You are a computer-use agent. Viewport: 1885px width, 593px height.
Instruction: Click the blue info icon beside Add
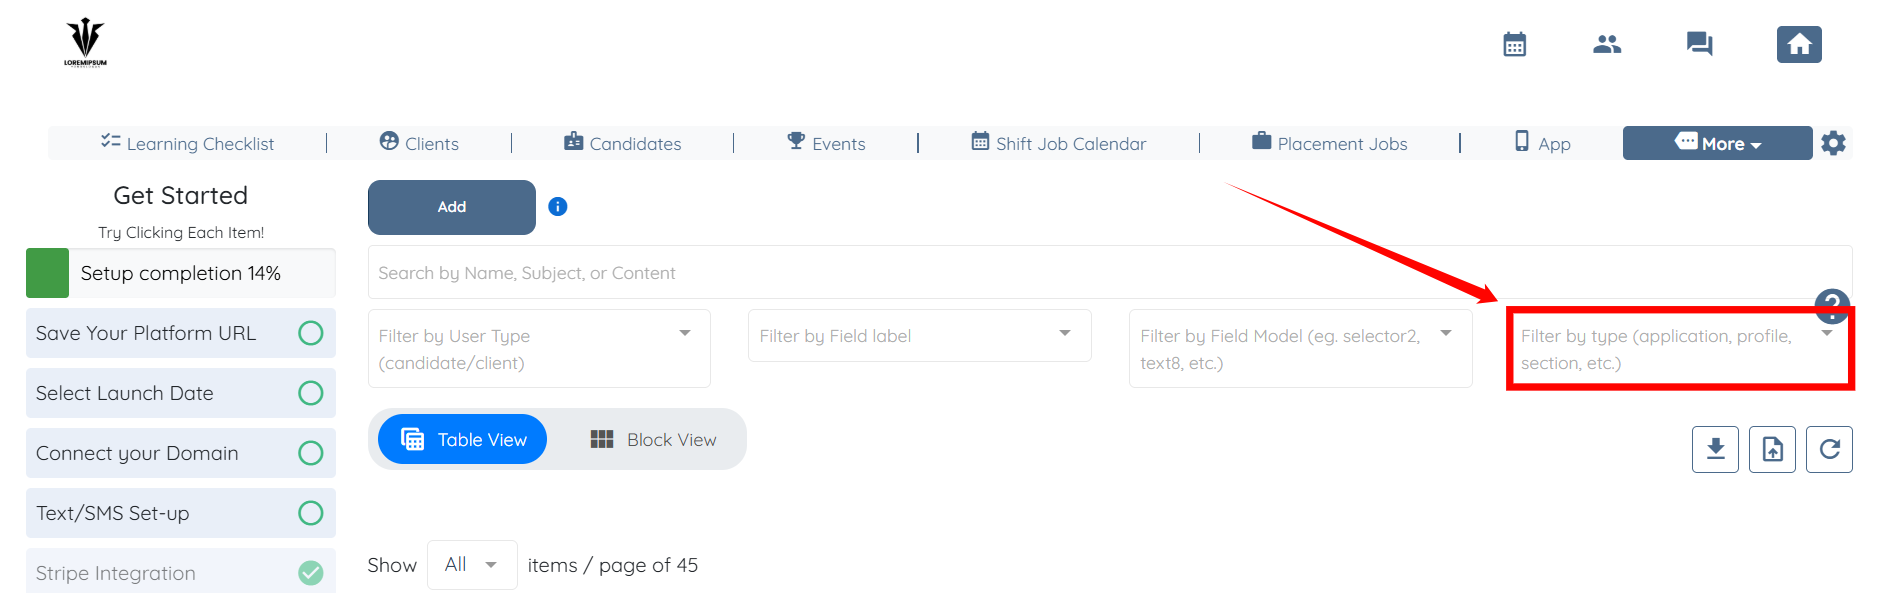[x=558, y=207]
